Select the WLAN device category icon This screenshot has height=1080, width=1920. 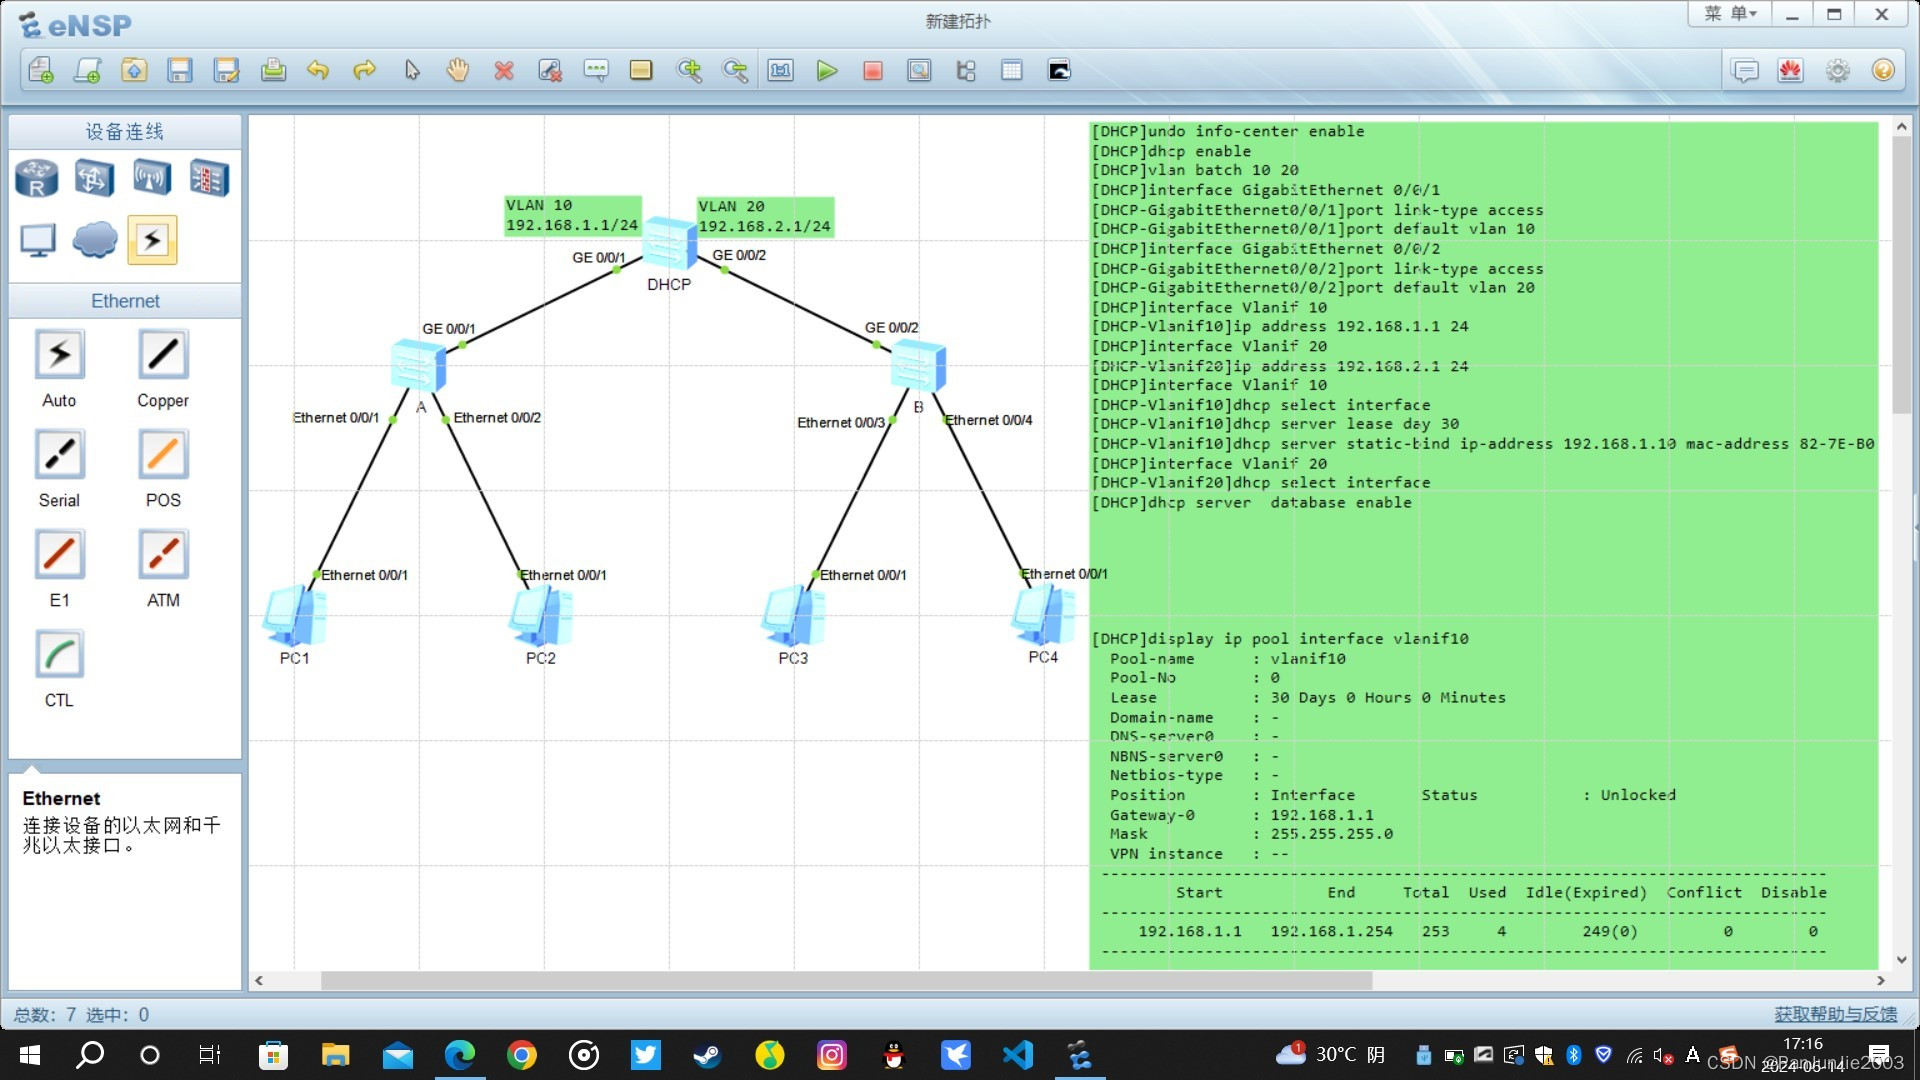point(151,179)
